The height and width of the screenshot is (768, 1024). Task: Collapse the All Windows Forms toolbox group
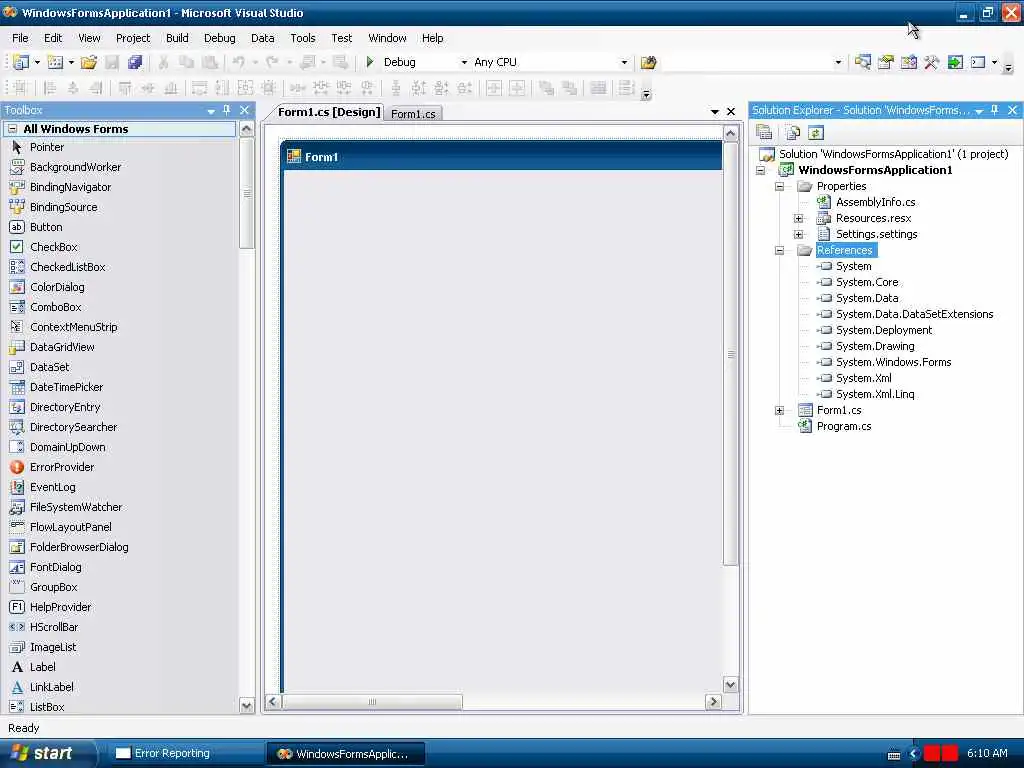point(12,129)
